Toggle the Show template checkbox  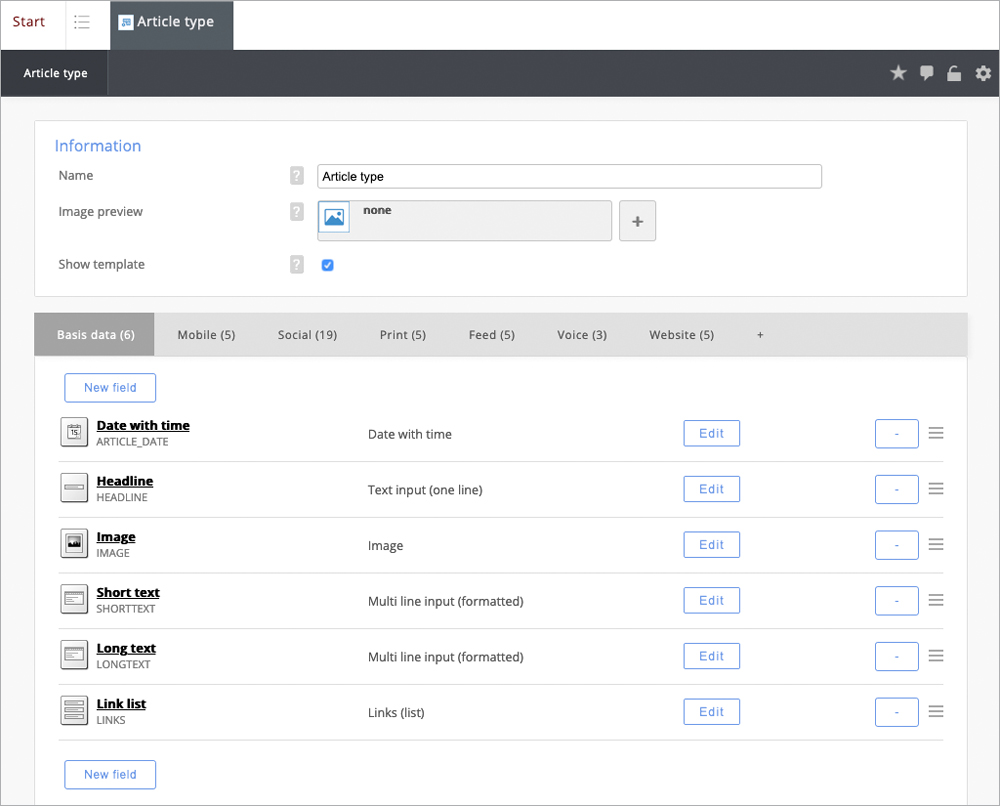(x=327, y=265)
